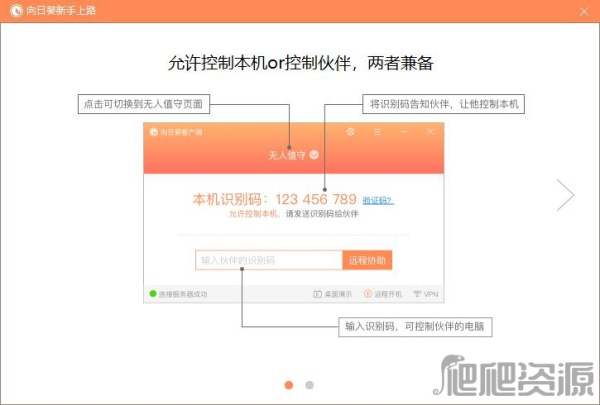Go to the next tutorial page arrow
600x405 pixels.
(x=566, y=195)
